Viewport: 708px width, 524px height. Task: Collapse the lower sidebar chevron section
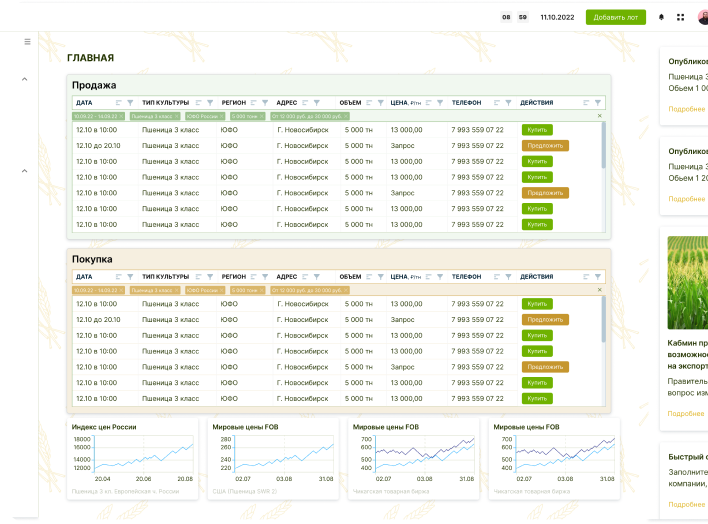[x=24, y=171]
